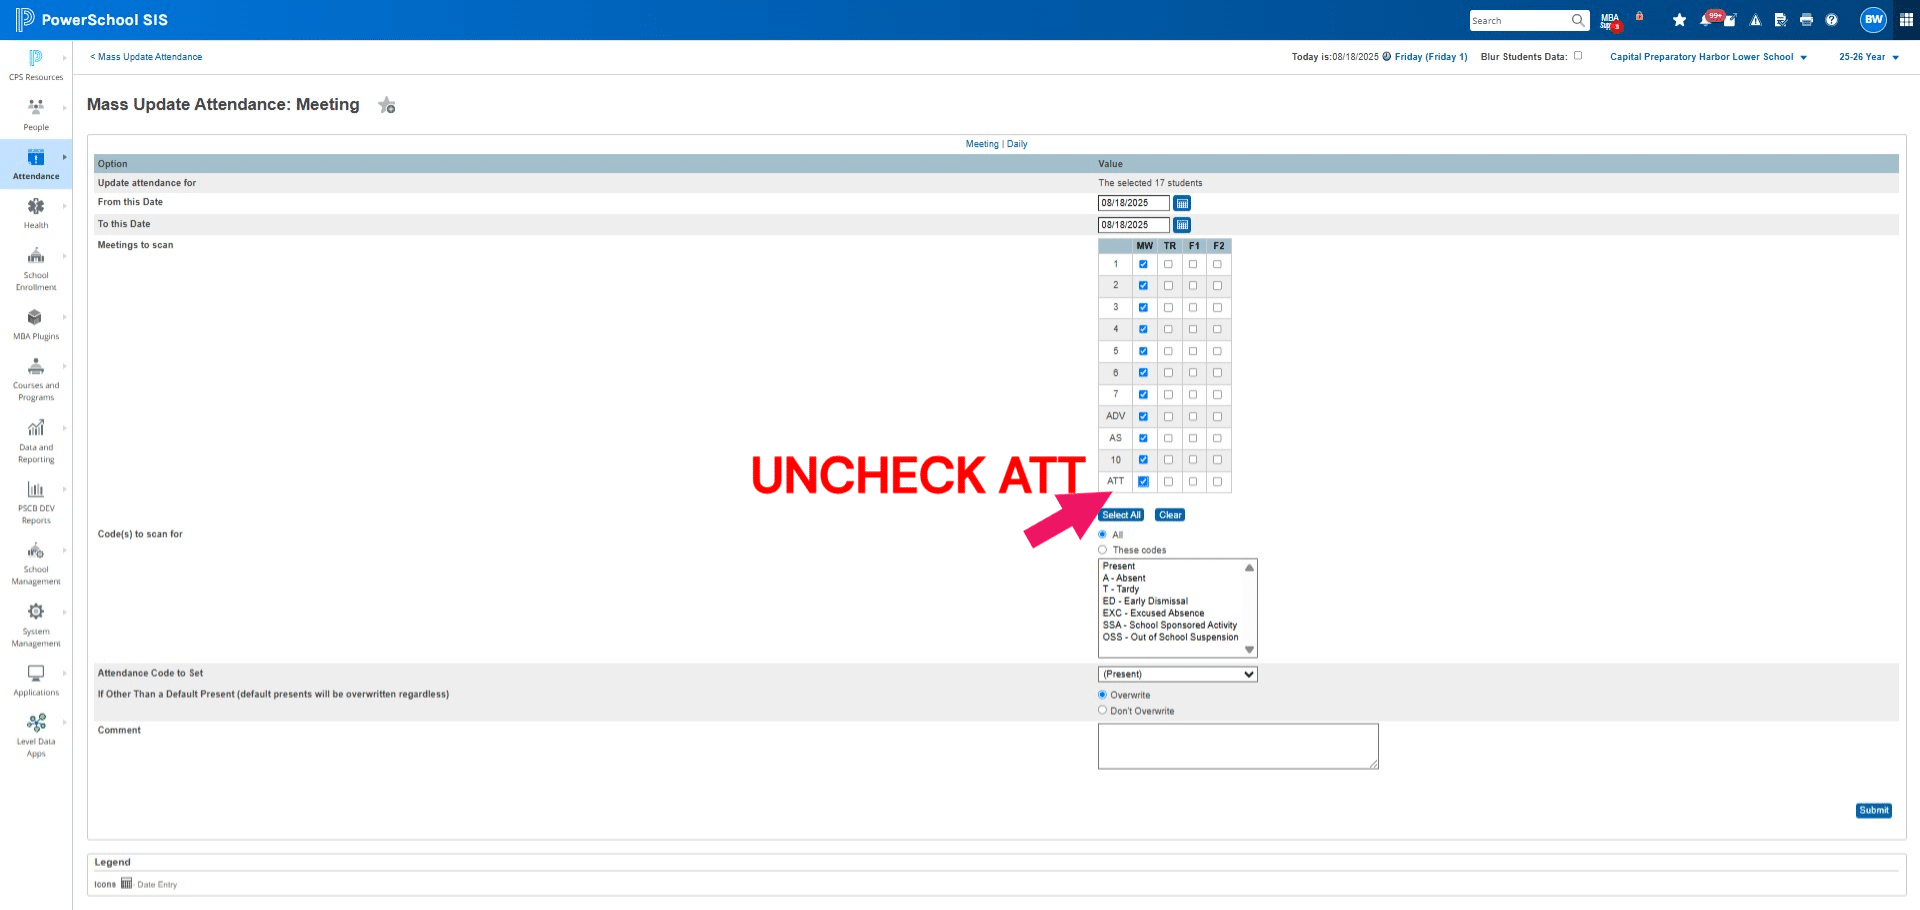Open System Management gear icon

[36, 611]
